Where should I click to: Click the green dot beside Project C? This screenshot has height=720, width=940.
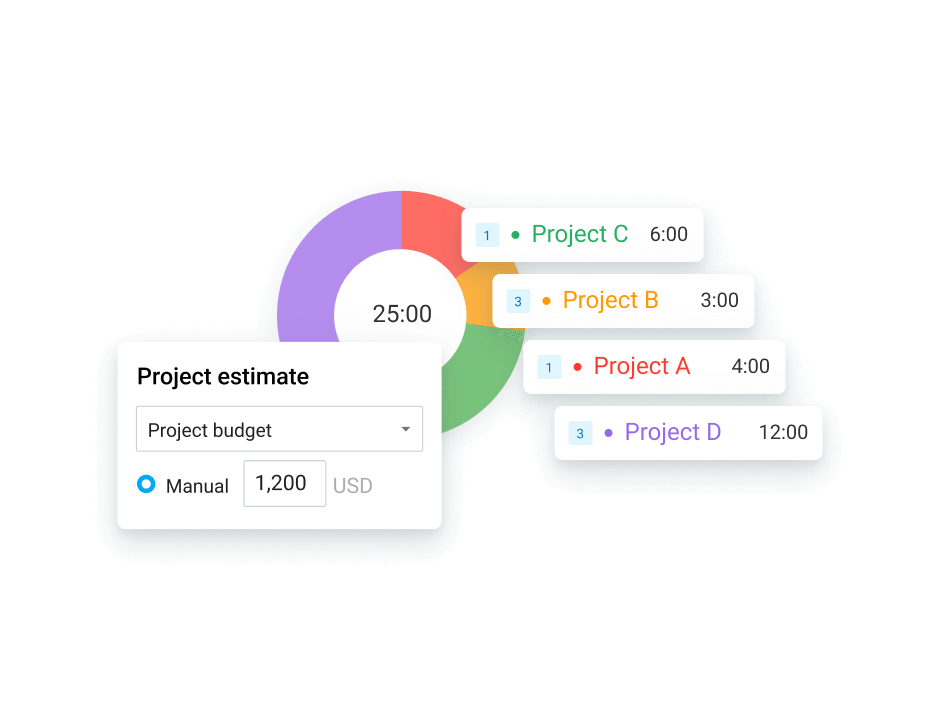[x=514, y=234]
